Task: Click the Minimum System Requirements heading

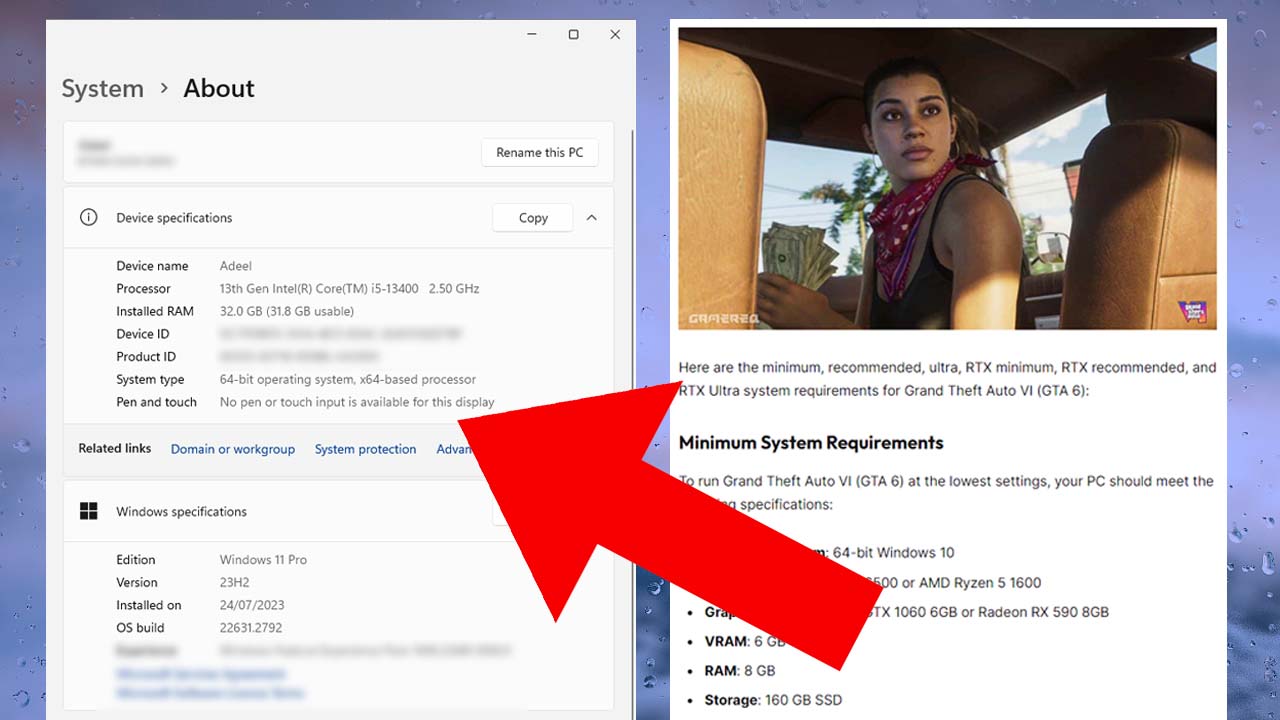Action: pyautogui.click(x=810, y=442)
